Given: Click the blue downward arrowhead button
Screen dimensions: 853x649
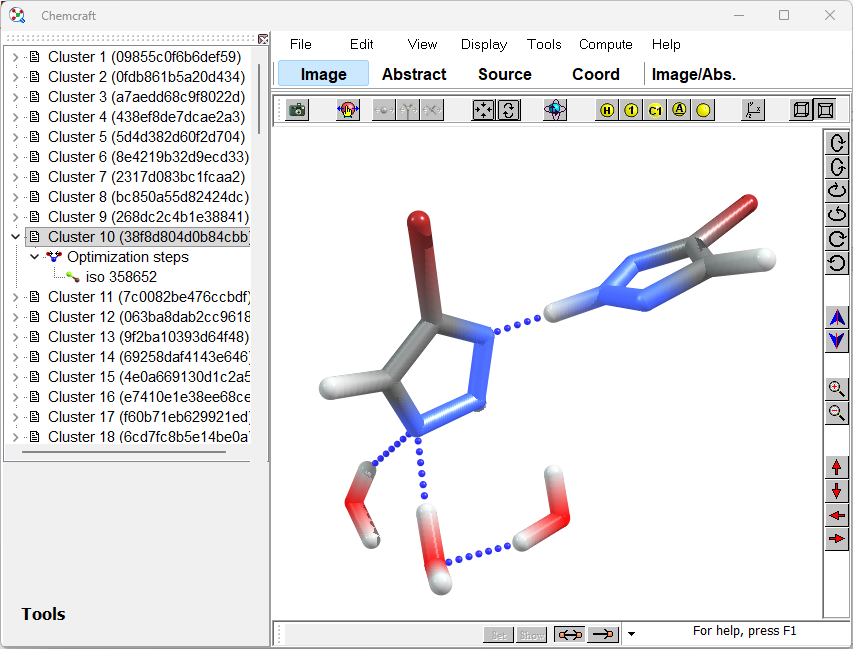Looking at the screenshot, I should pos(837,341).
